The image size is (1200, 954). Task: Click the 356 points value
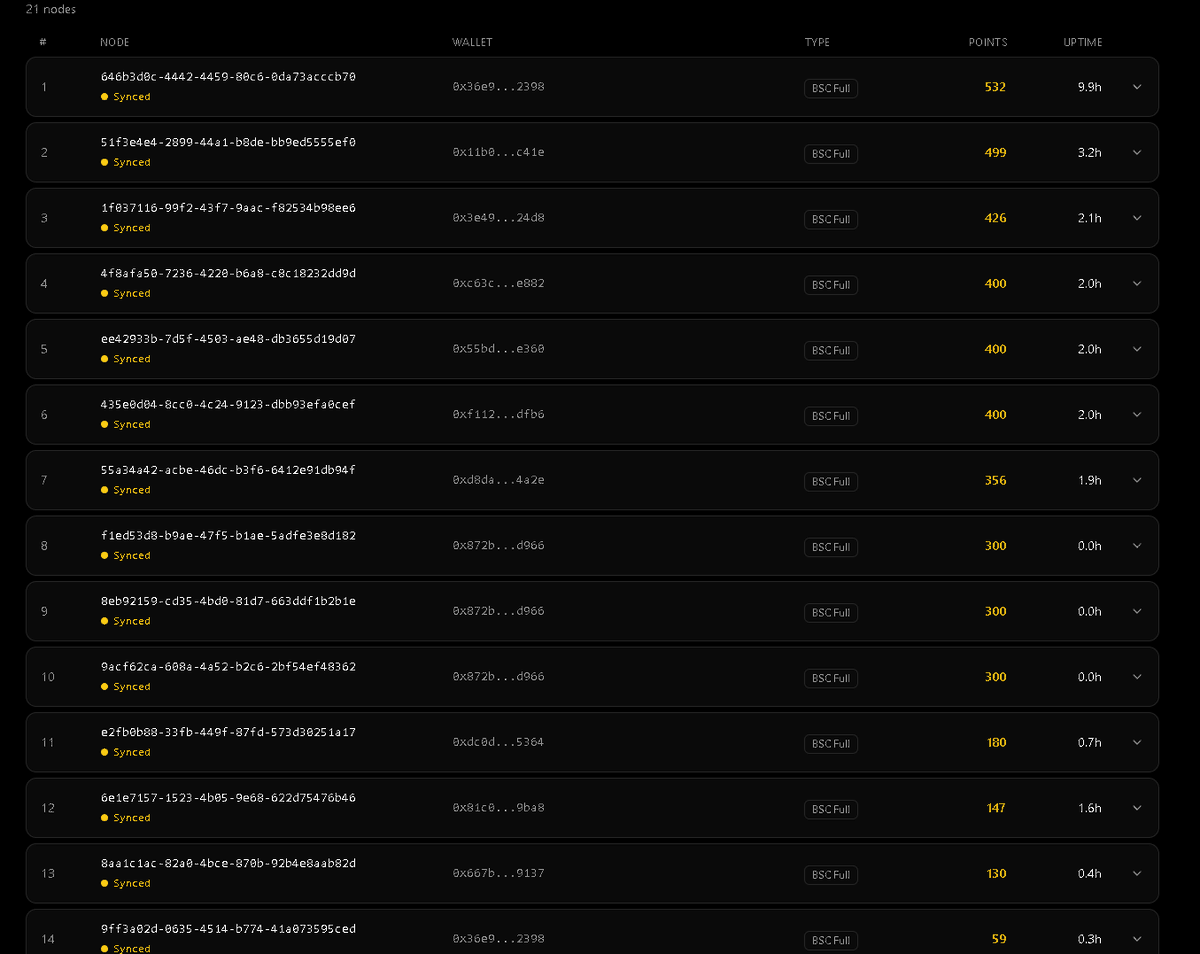995,480
